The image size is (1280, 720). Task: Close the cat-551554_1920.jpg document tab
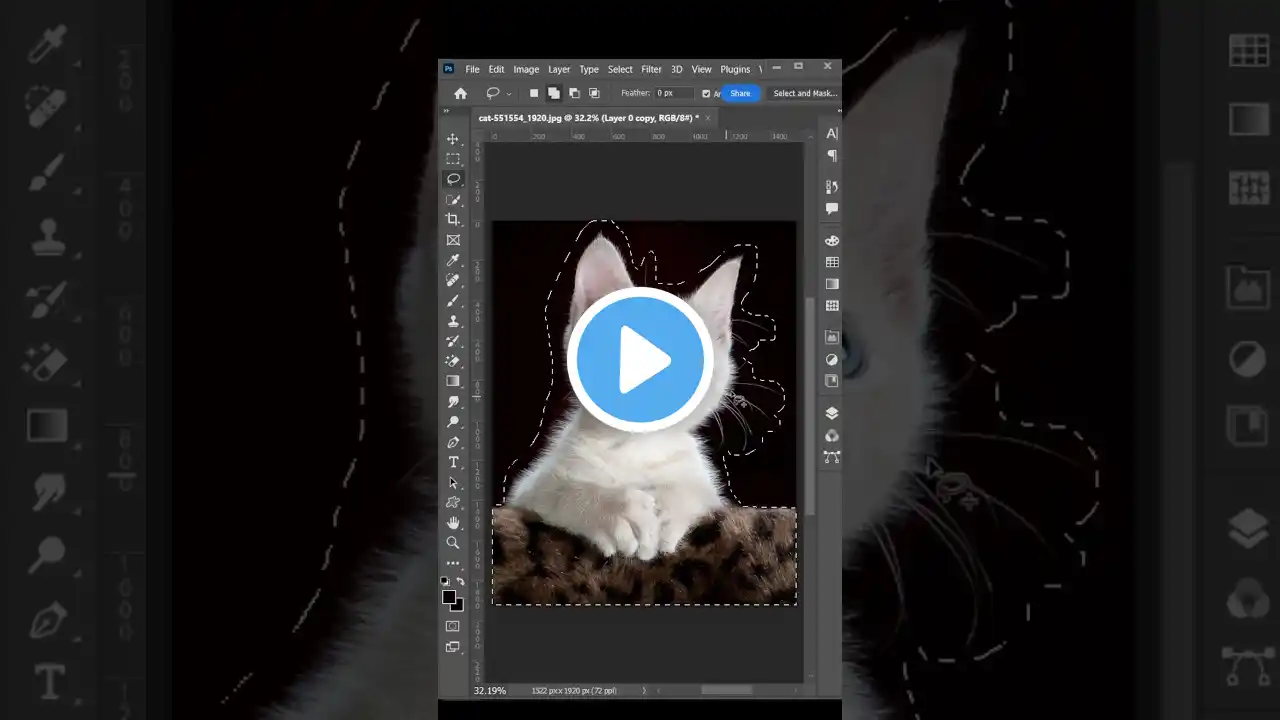point(709,118)
